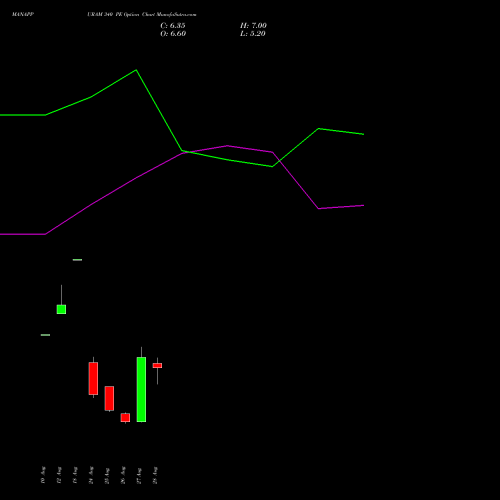Select the small red candlestick for 28 Aug
Screen dimensions: 500x500
pyautogui.click(x=157, y=366)
